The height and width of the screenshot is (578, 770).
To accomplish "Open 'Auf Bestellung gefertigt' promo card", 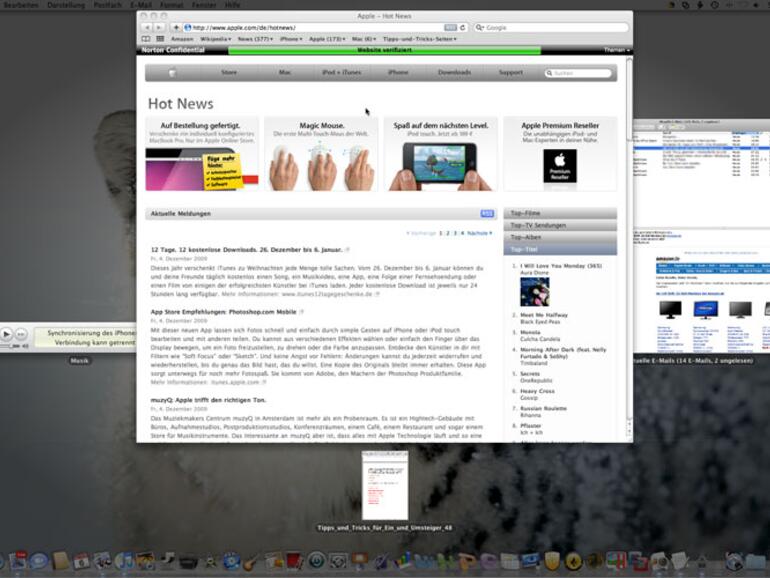I will click(x=202, y=154).
